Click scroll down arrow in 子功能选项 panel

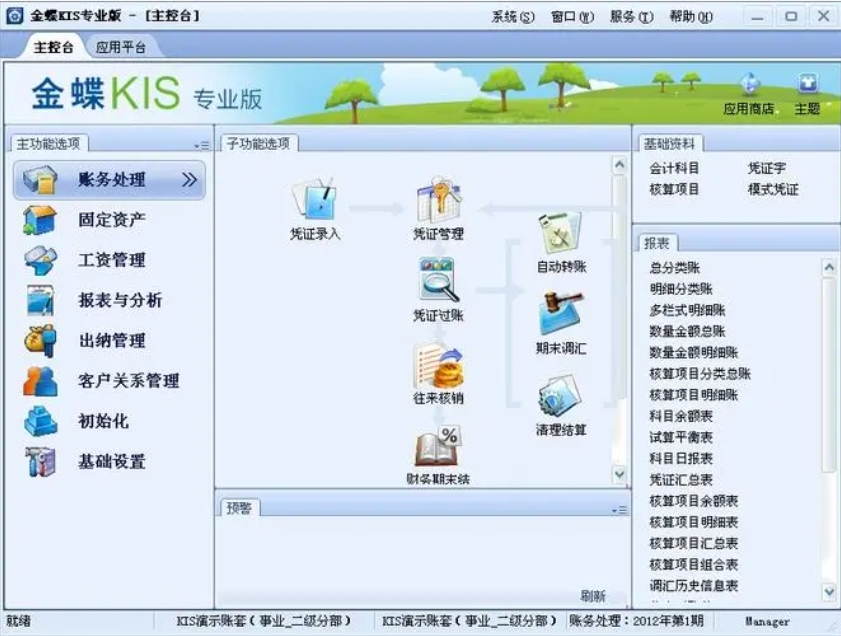619,475
